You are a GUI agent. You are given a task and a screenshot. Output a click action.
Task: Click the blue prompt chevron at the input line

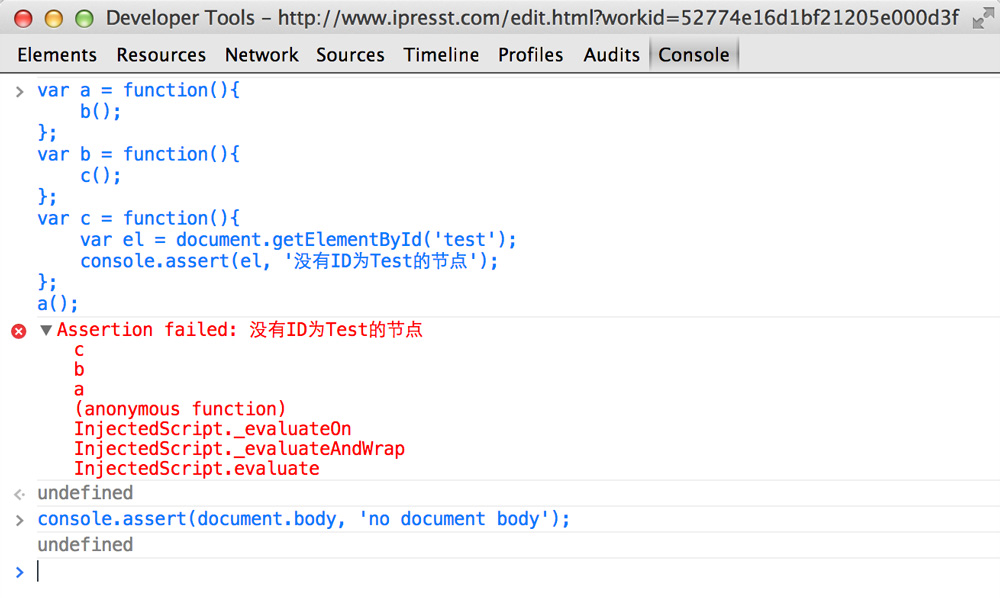pyautogui.click(x=20, y=571)
